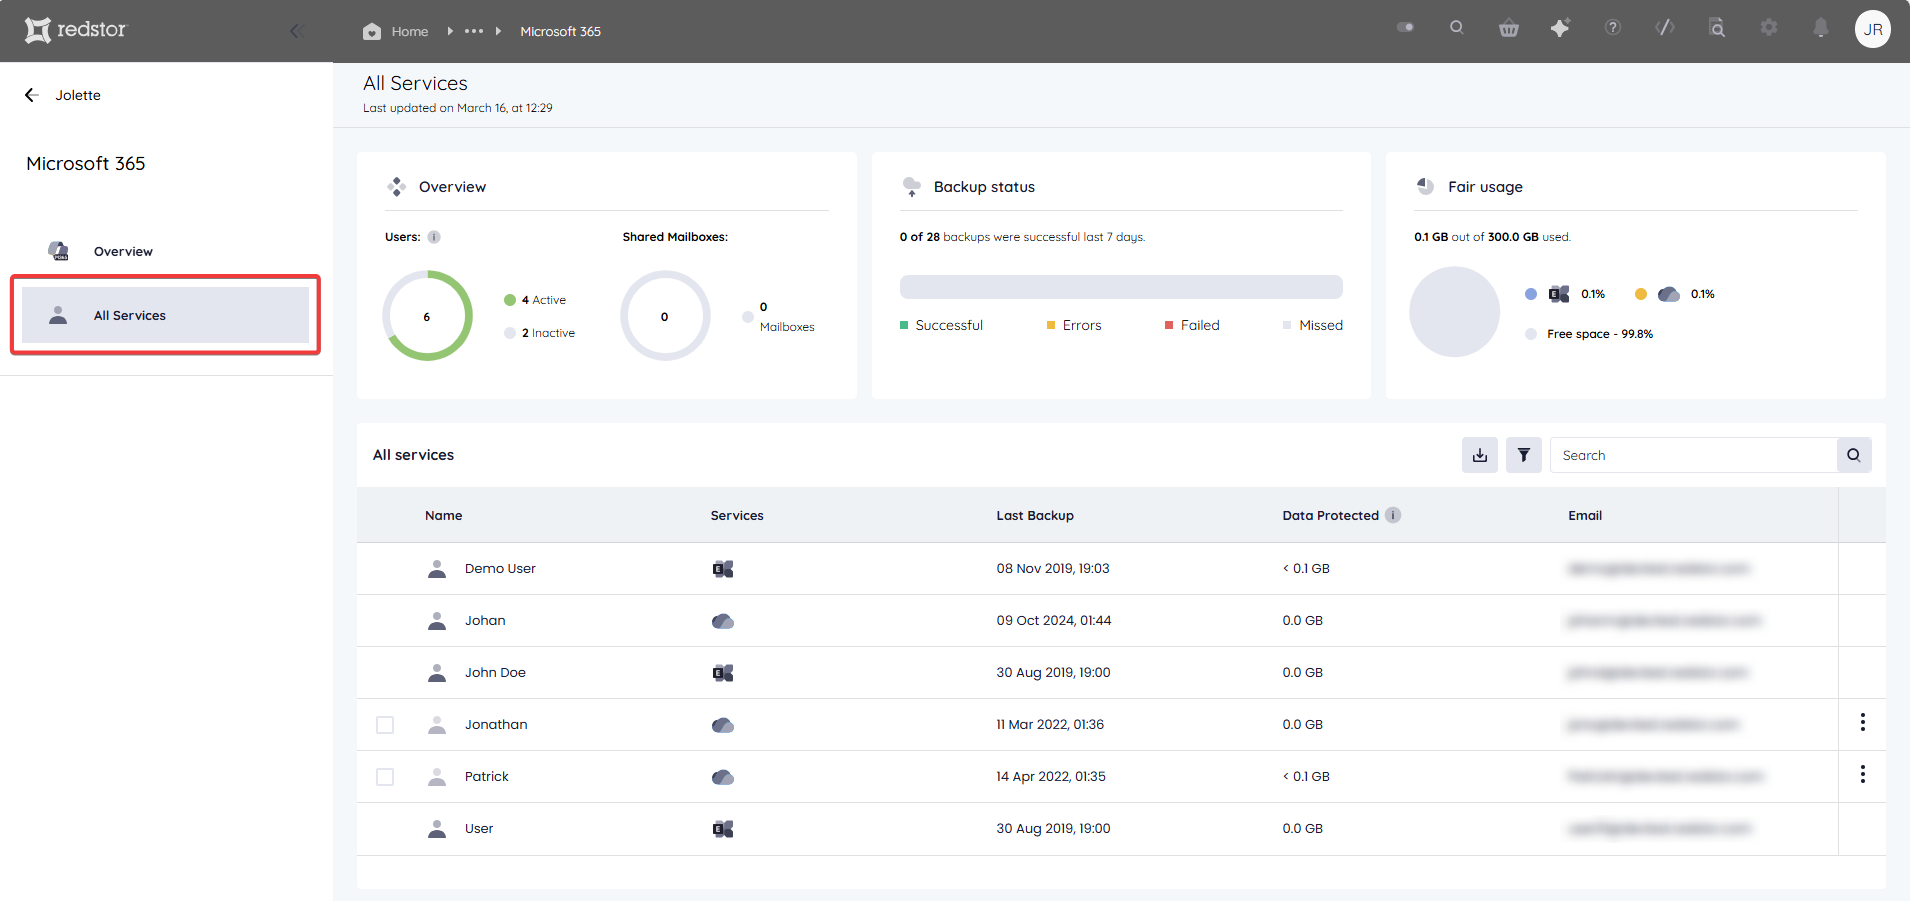
Task: Click the cloud icon in Fair usage legend
Action: tap(1669, 294)
